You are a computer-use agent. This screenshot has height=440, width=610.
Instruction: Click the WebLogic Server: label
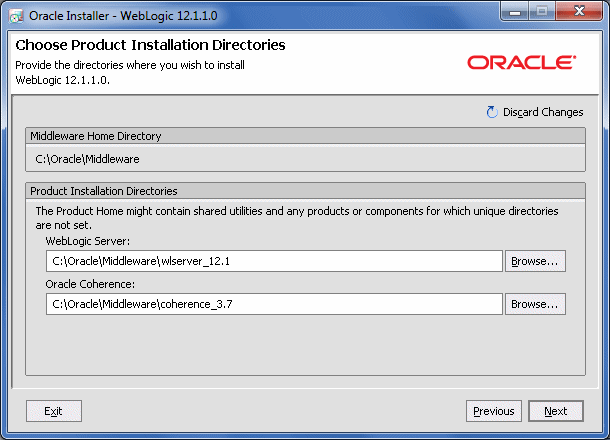tap(88, 241)
